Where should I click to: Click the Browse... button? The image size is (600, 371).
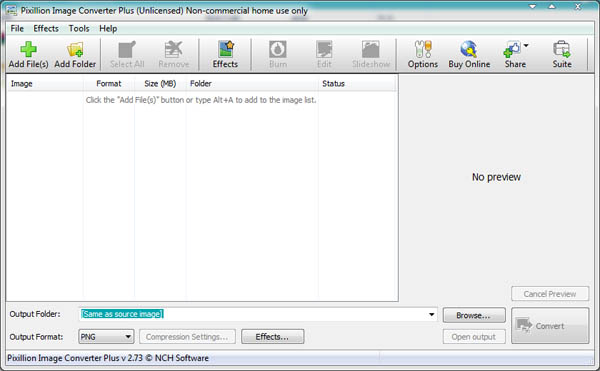474,316
